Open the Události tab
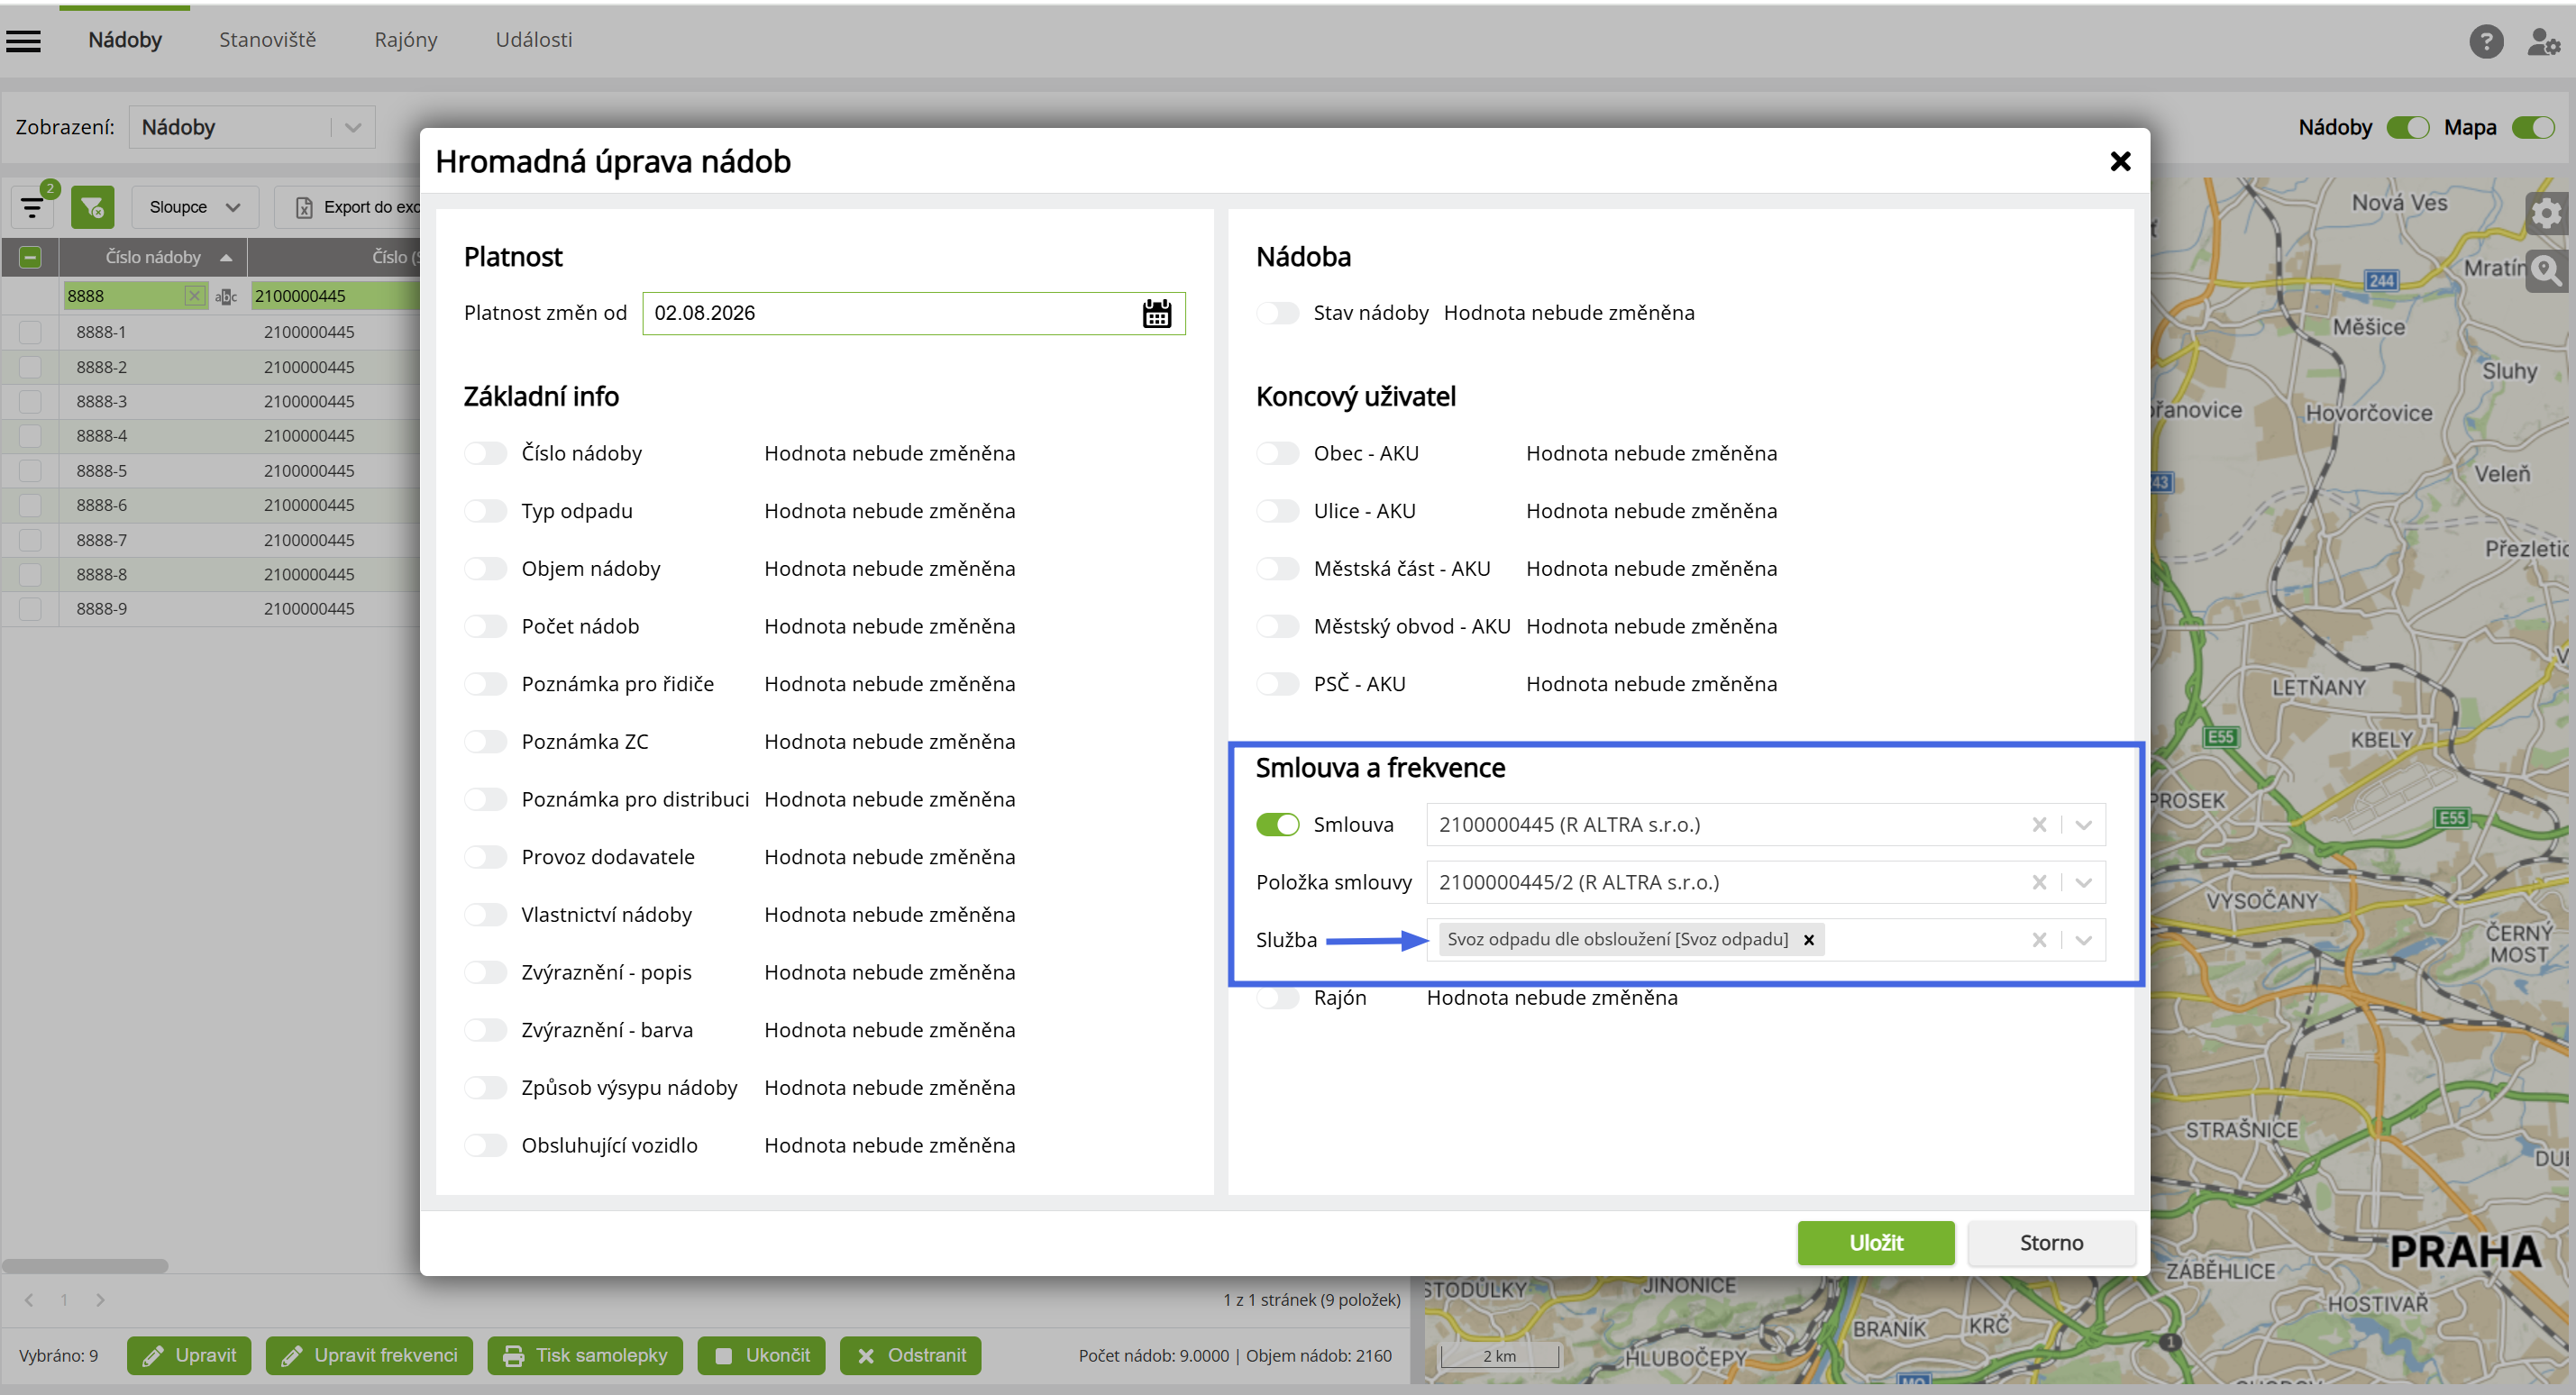2576x1395 pixels. [x=534, y=40]
